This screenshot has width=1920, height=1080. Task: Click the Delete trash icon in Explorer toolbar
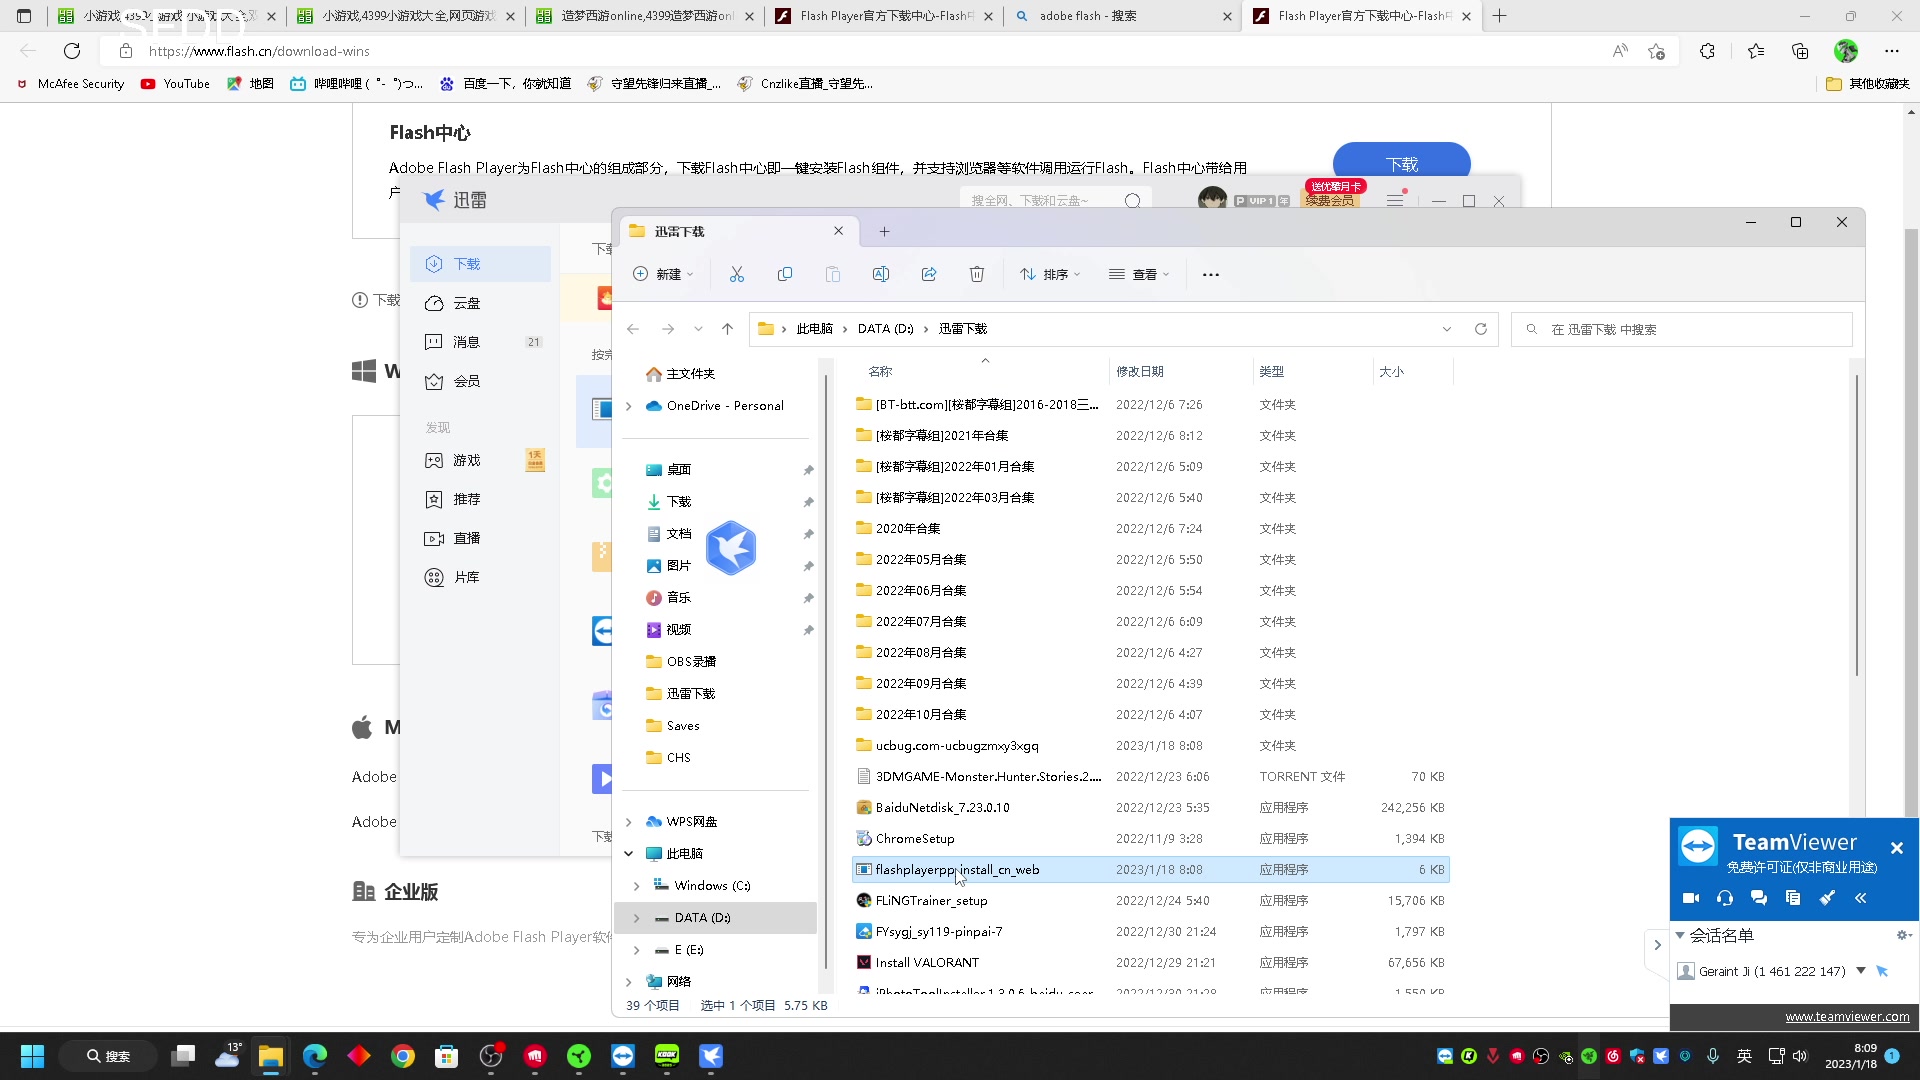pyautogui.click(x=977, y=274)
